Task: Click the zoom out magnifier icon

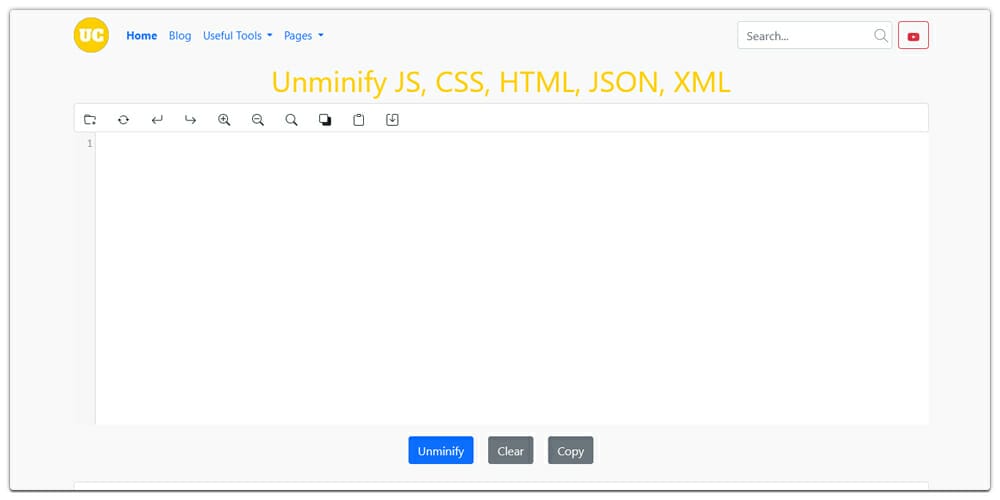Action: (258, 120)
